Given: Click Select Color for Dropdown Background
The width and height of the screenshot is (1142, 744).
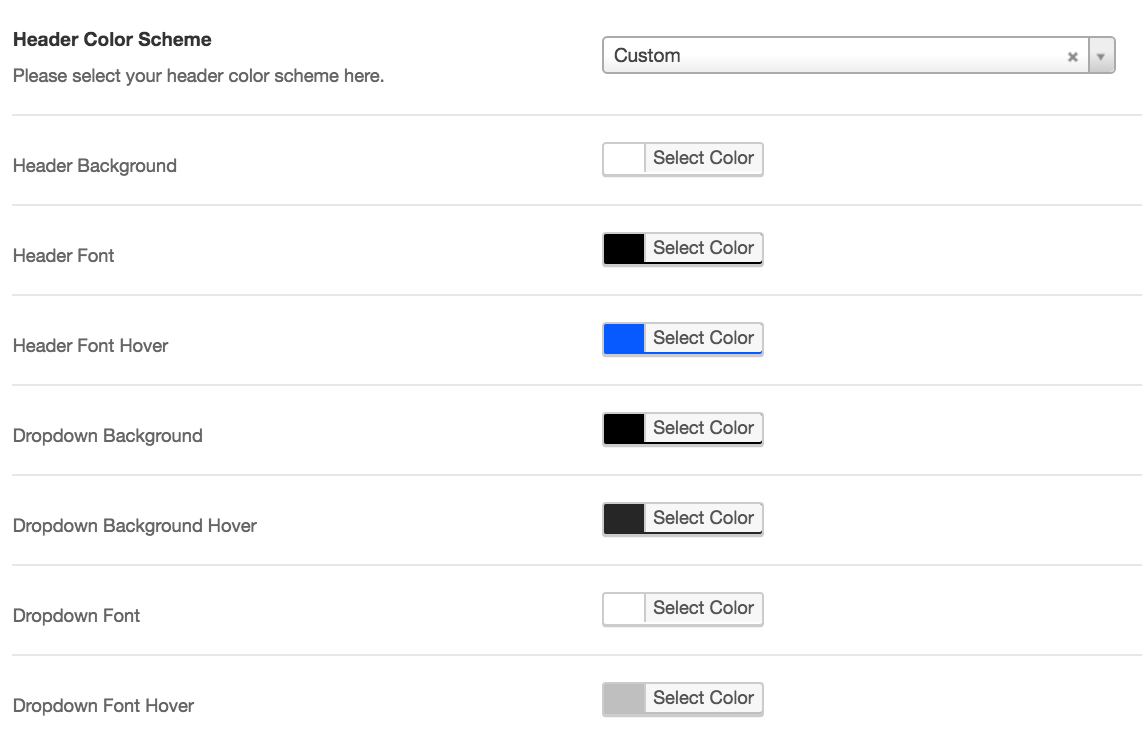Looking at the screenshot, I should [704, 428].
